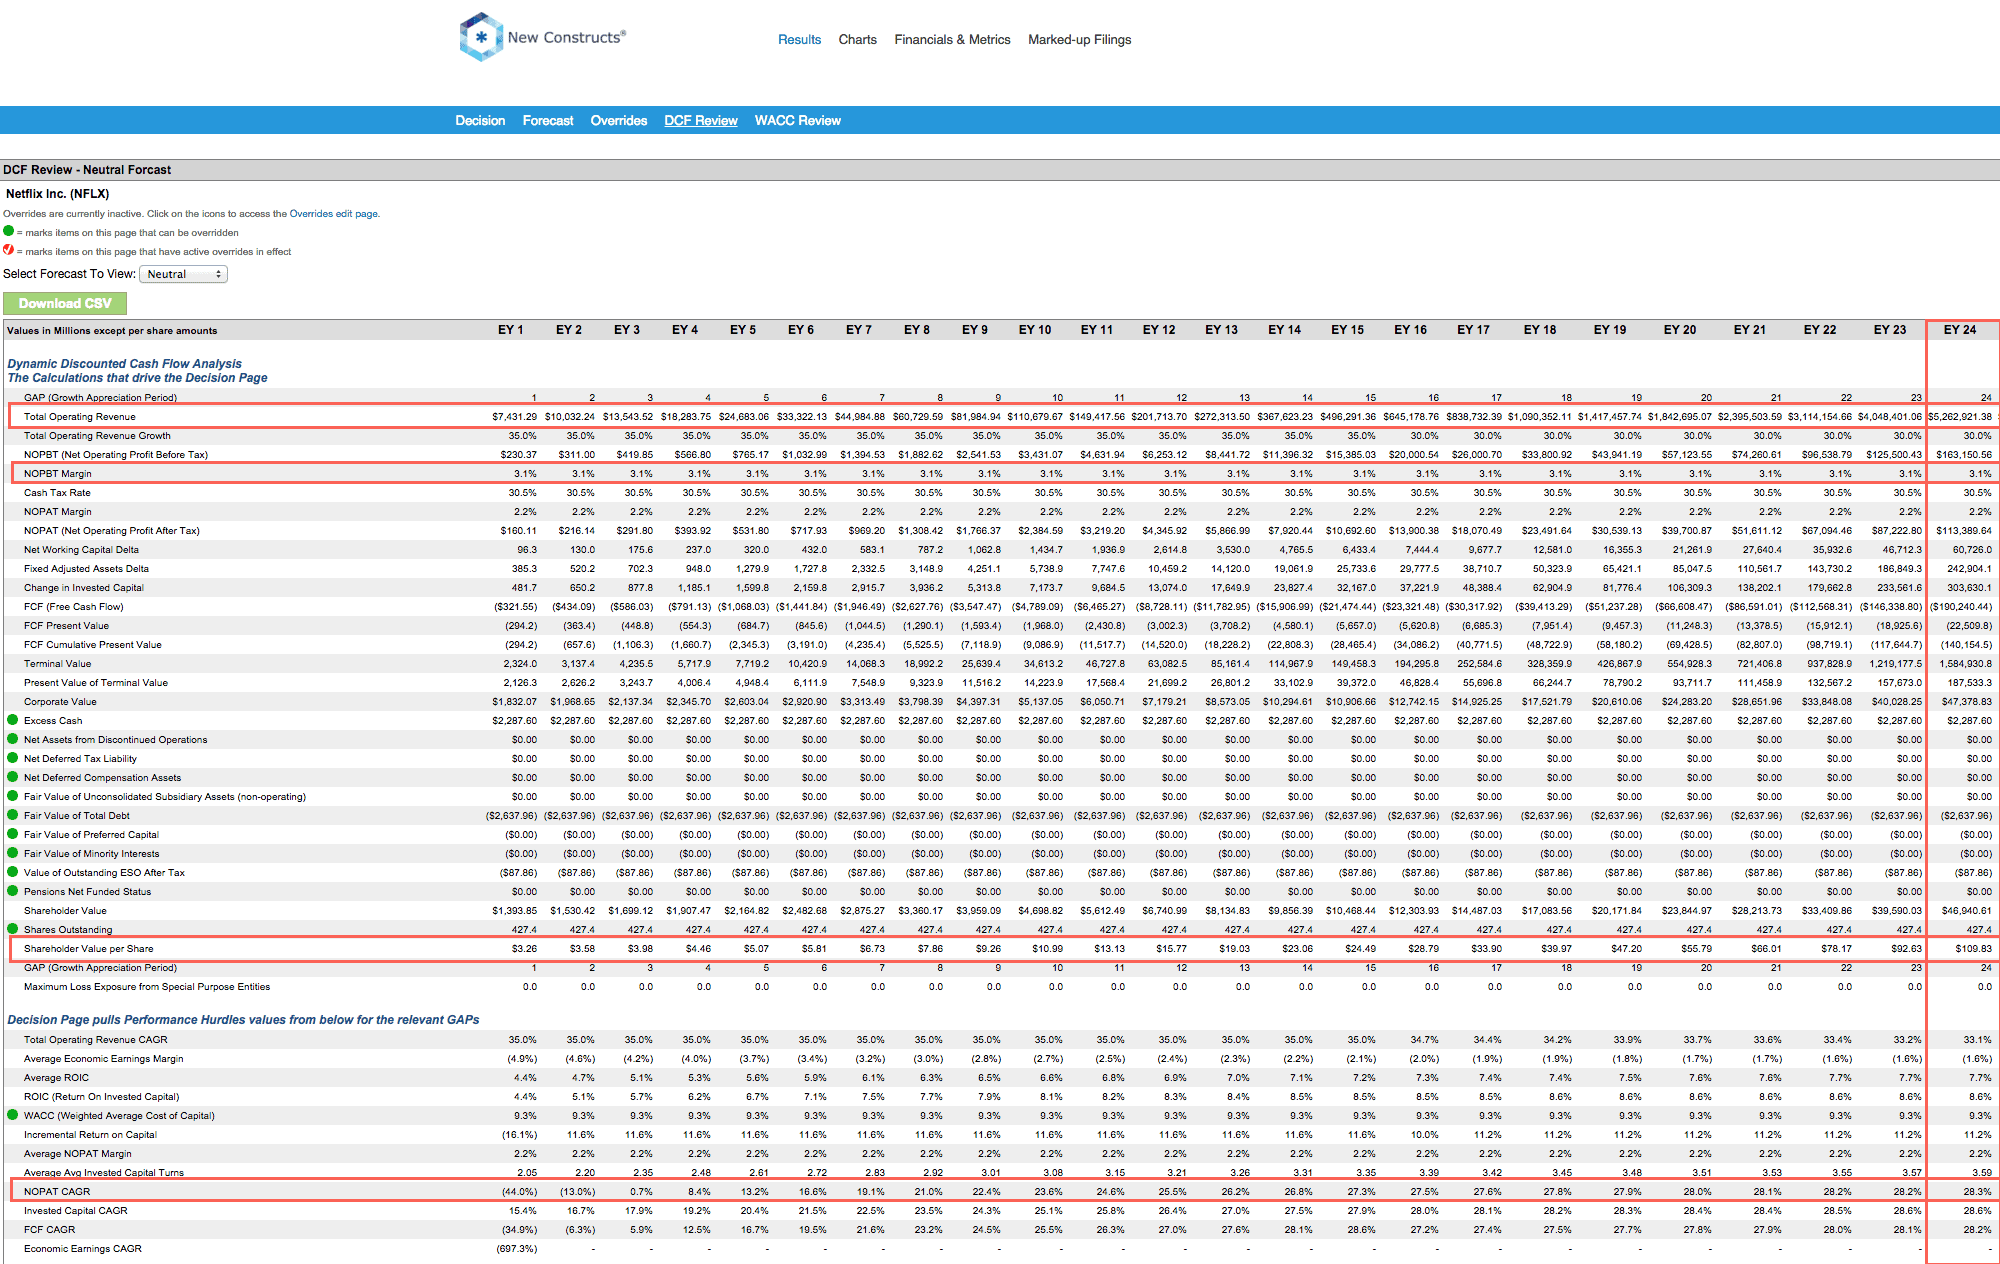
Task: Open Financials & Metrics menu
Action: 952,40
